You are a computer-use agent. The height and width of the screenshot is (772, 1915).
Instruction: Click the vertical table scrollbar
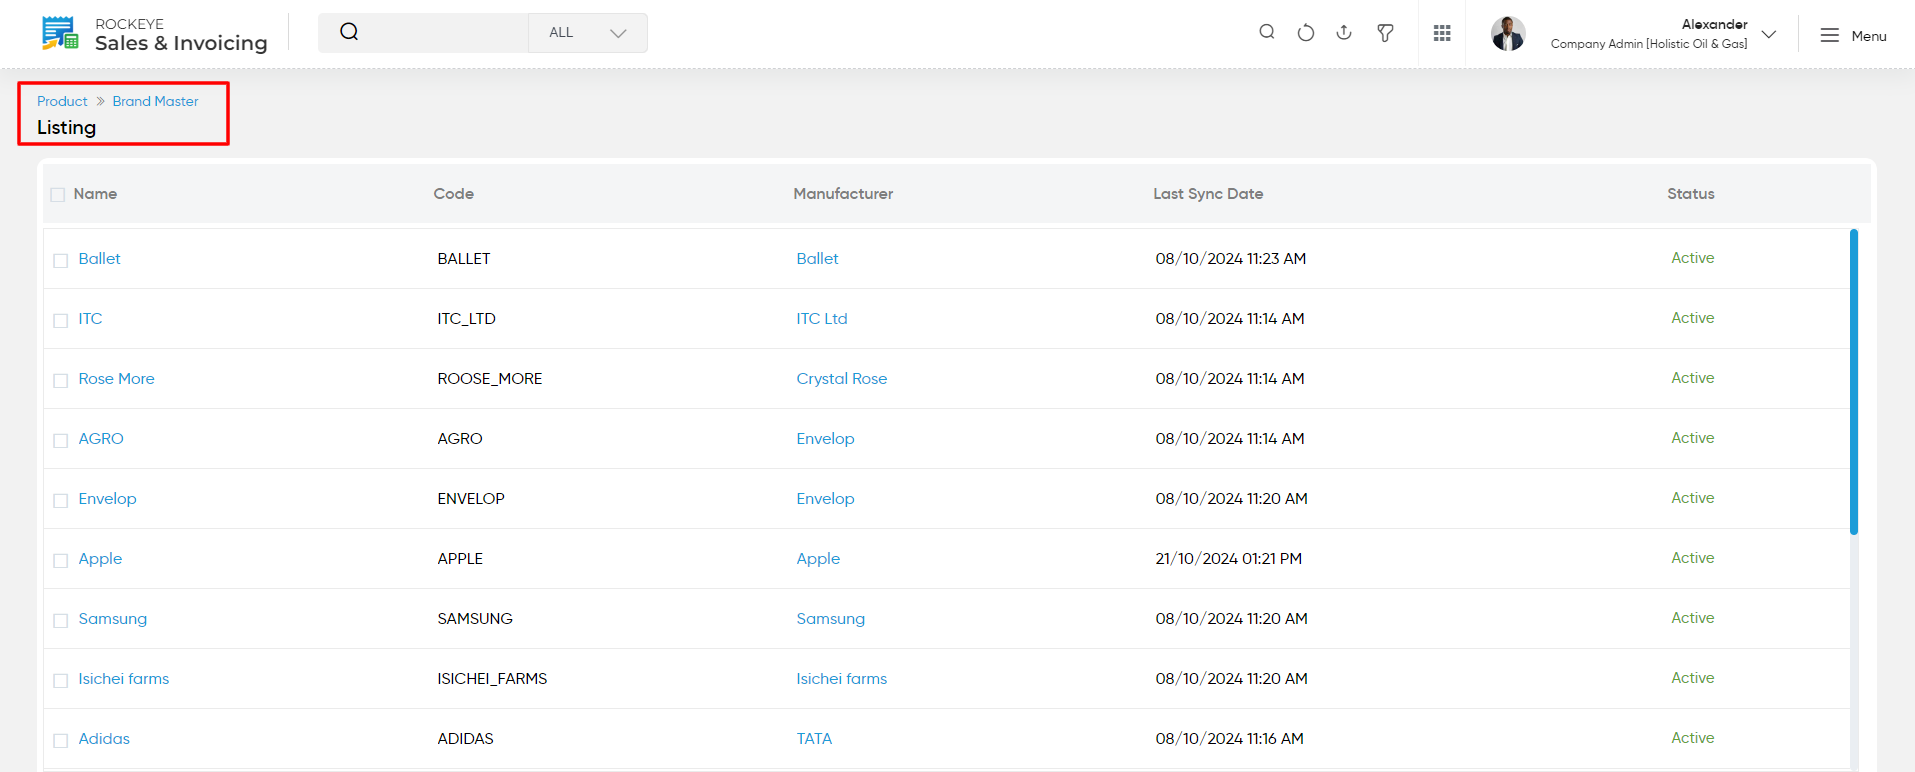pyautogui.click(x=1853, y=382)
